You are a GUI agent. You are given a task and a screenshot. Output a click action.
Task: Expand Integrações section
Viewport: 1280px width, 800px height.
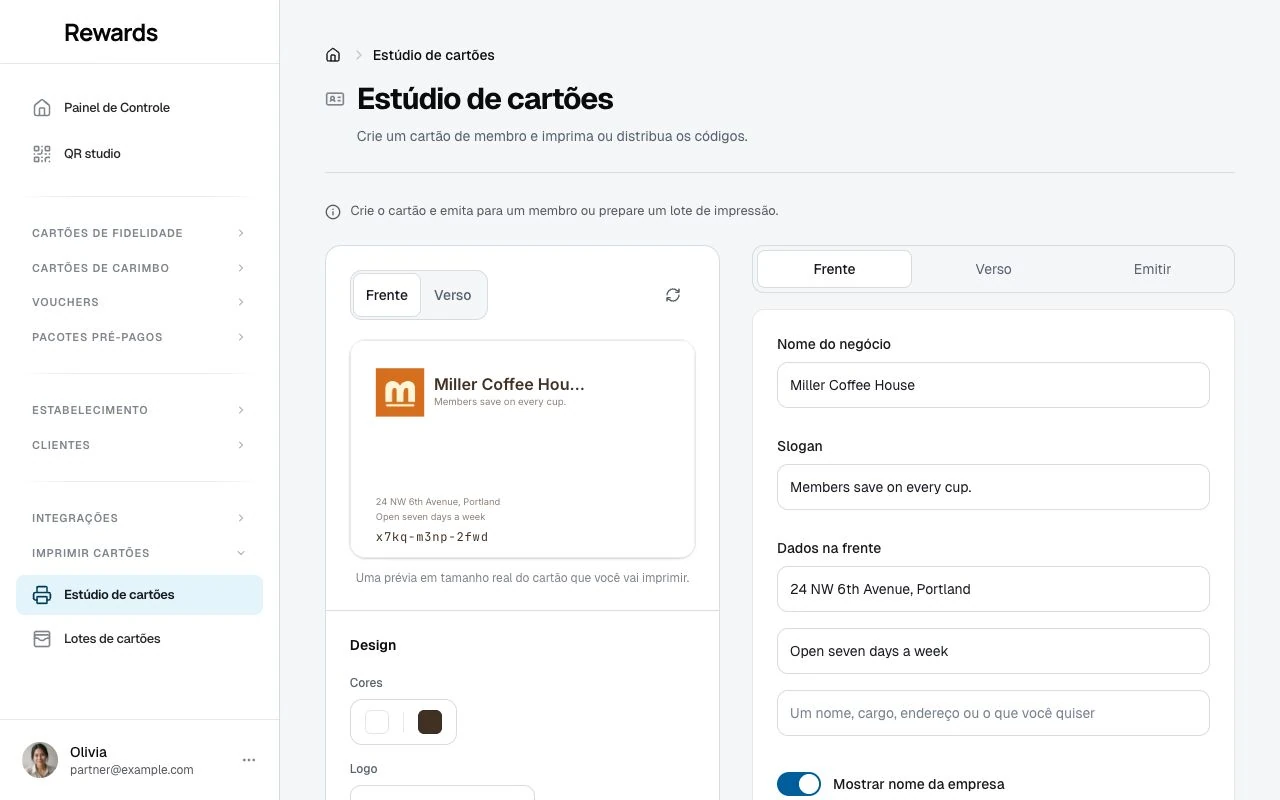coord(139,518)
